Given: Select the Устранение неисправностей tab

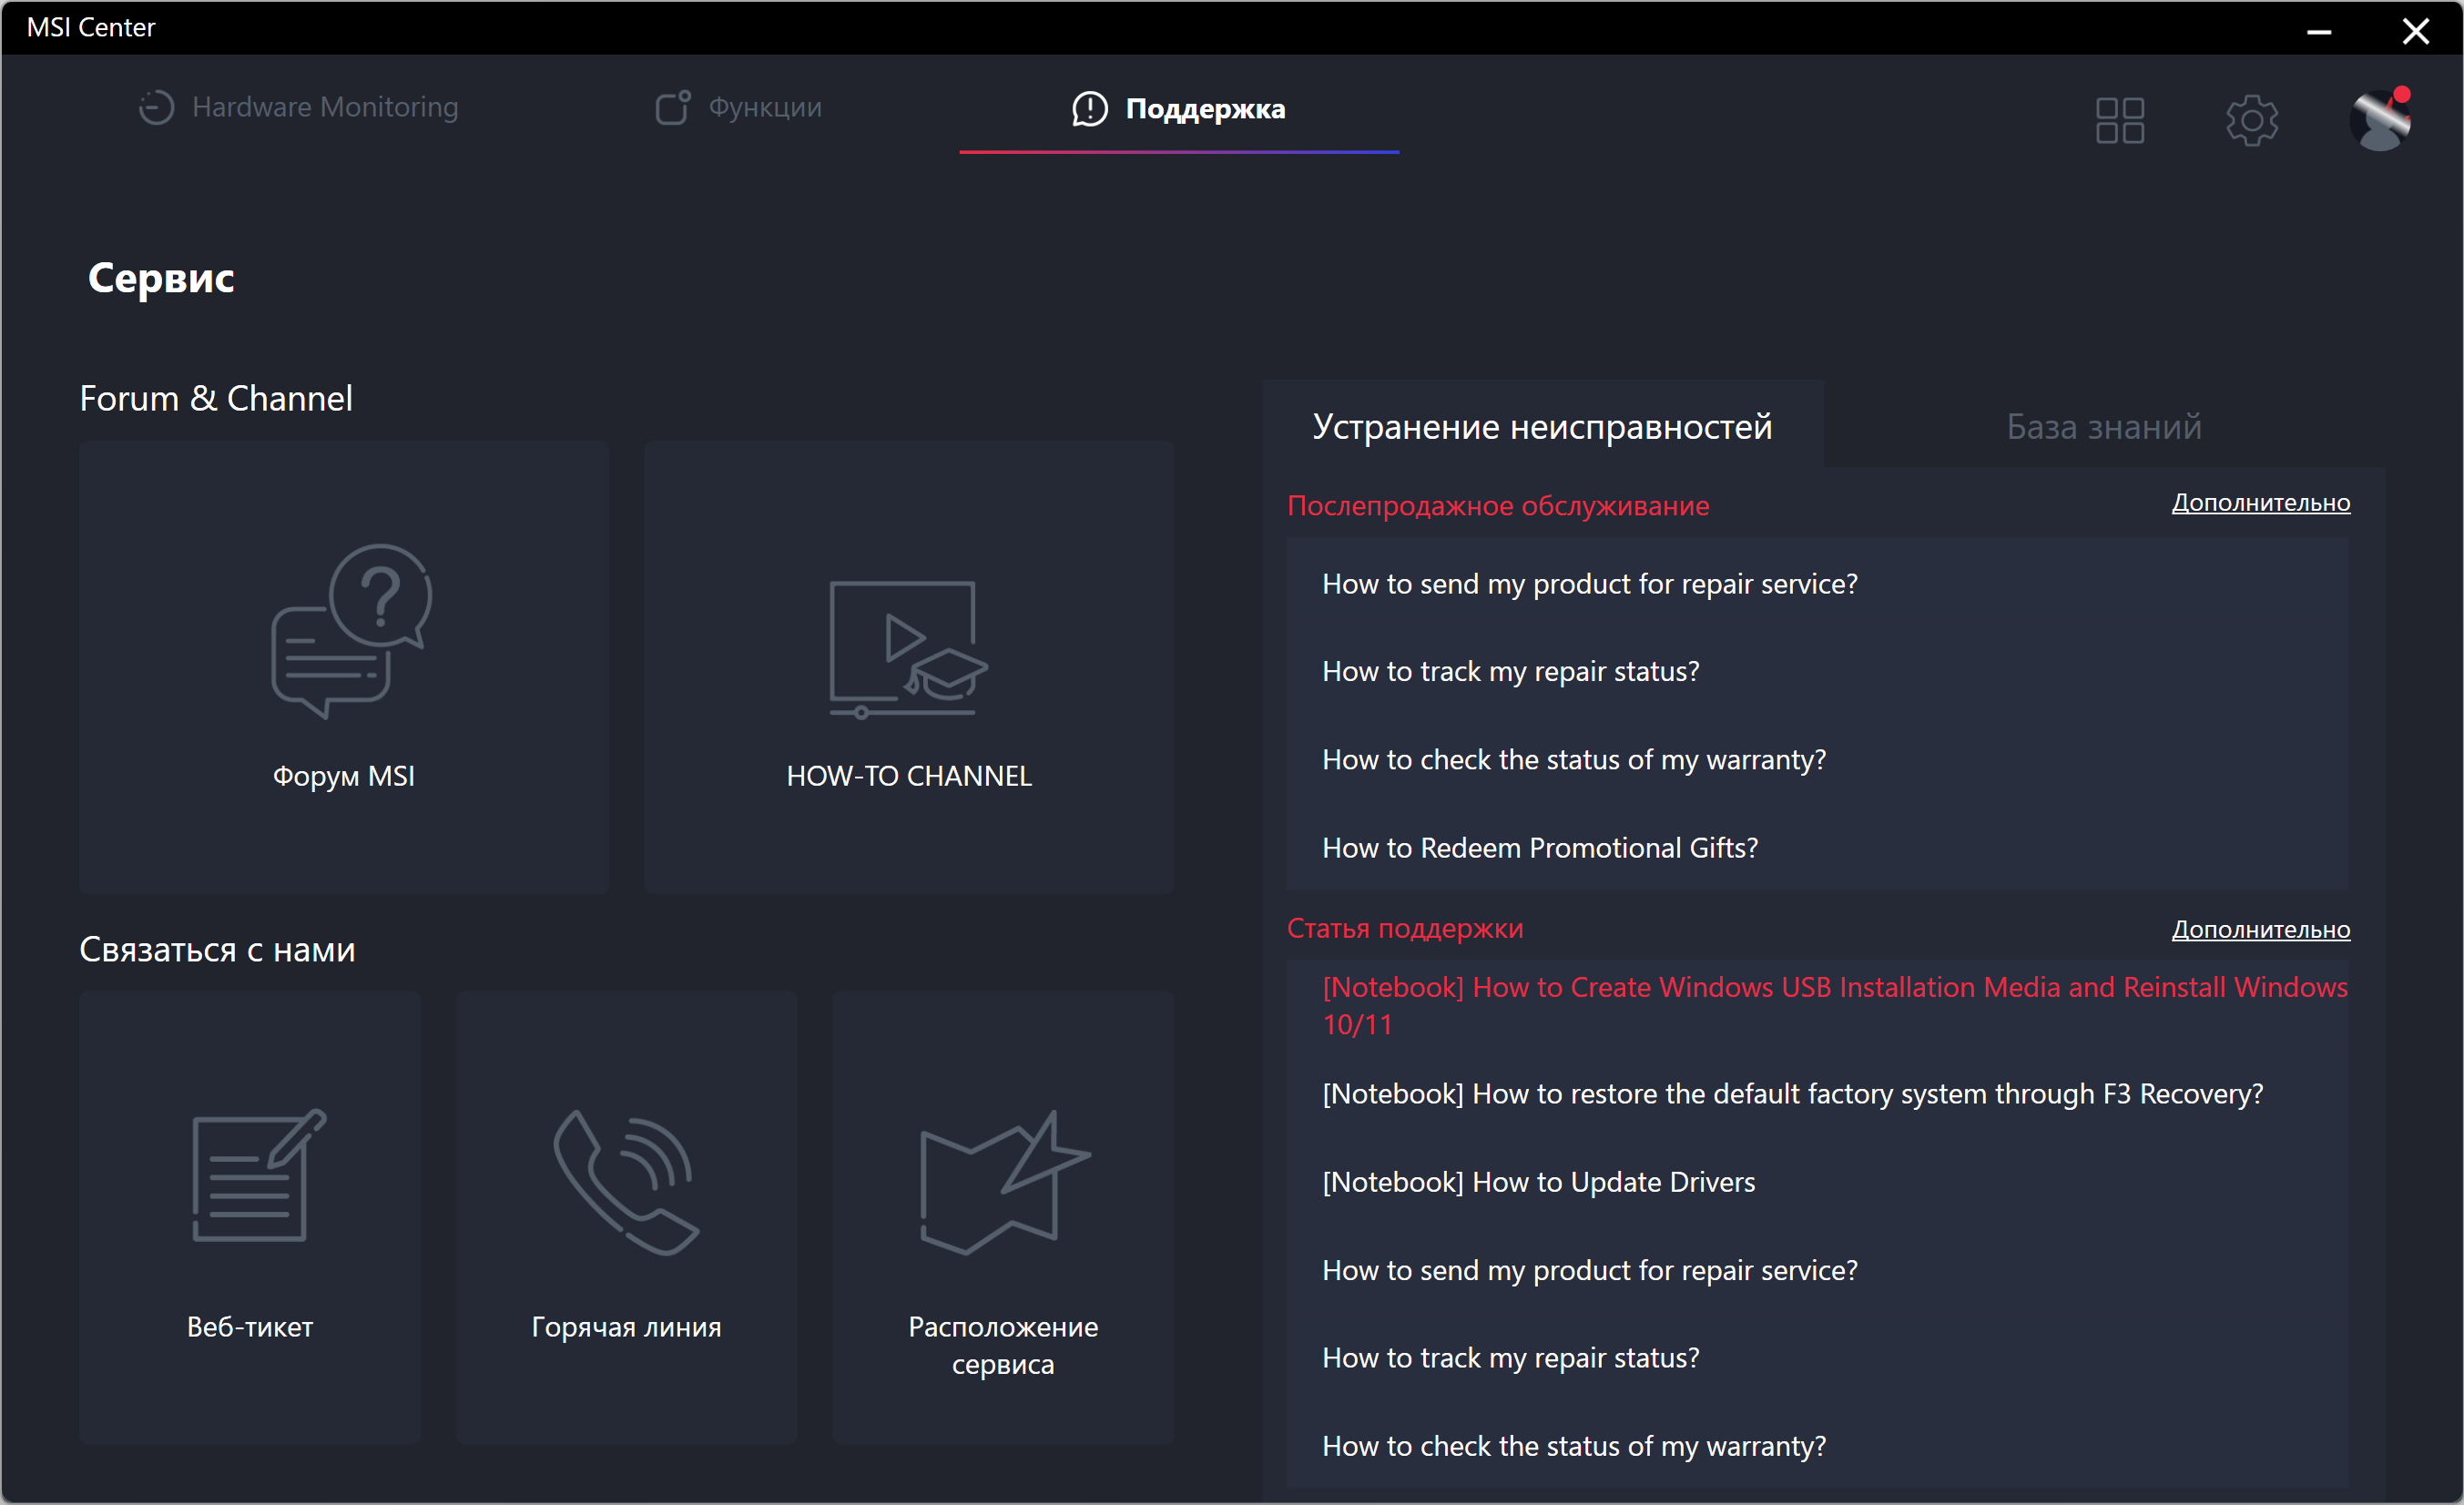Looking at the screenshot, I should pyautogui.click(x=1542, y=426).
